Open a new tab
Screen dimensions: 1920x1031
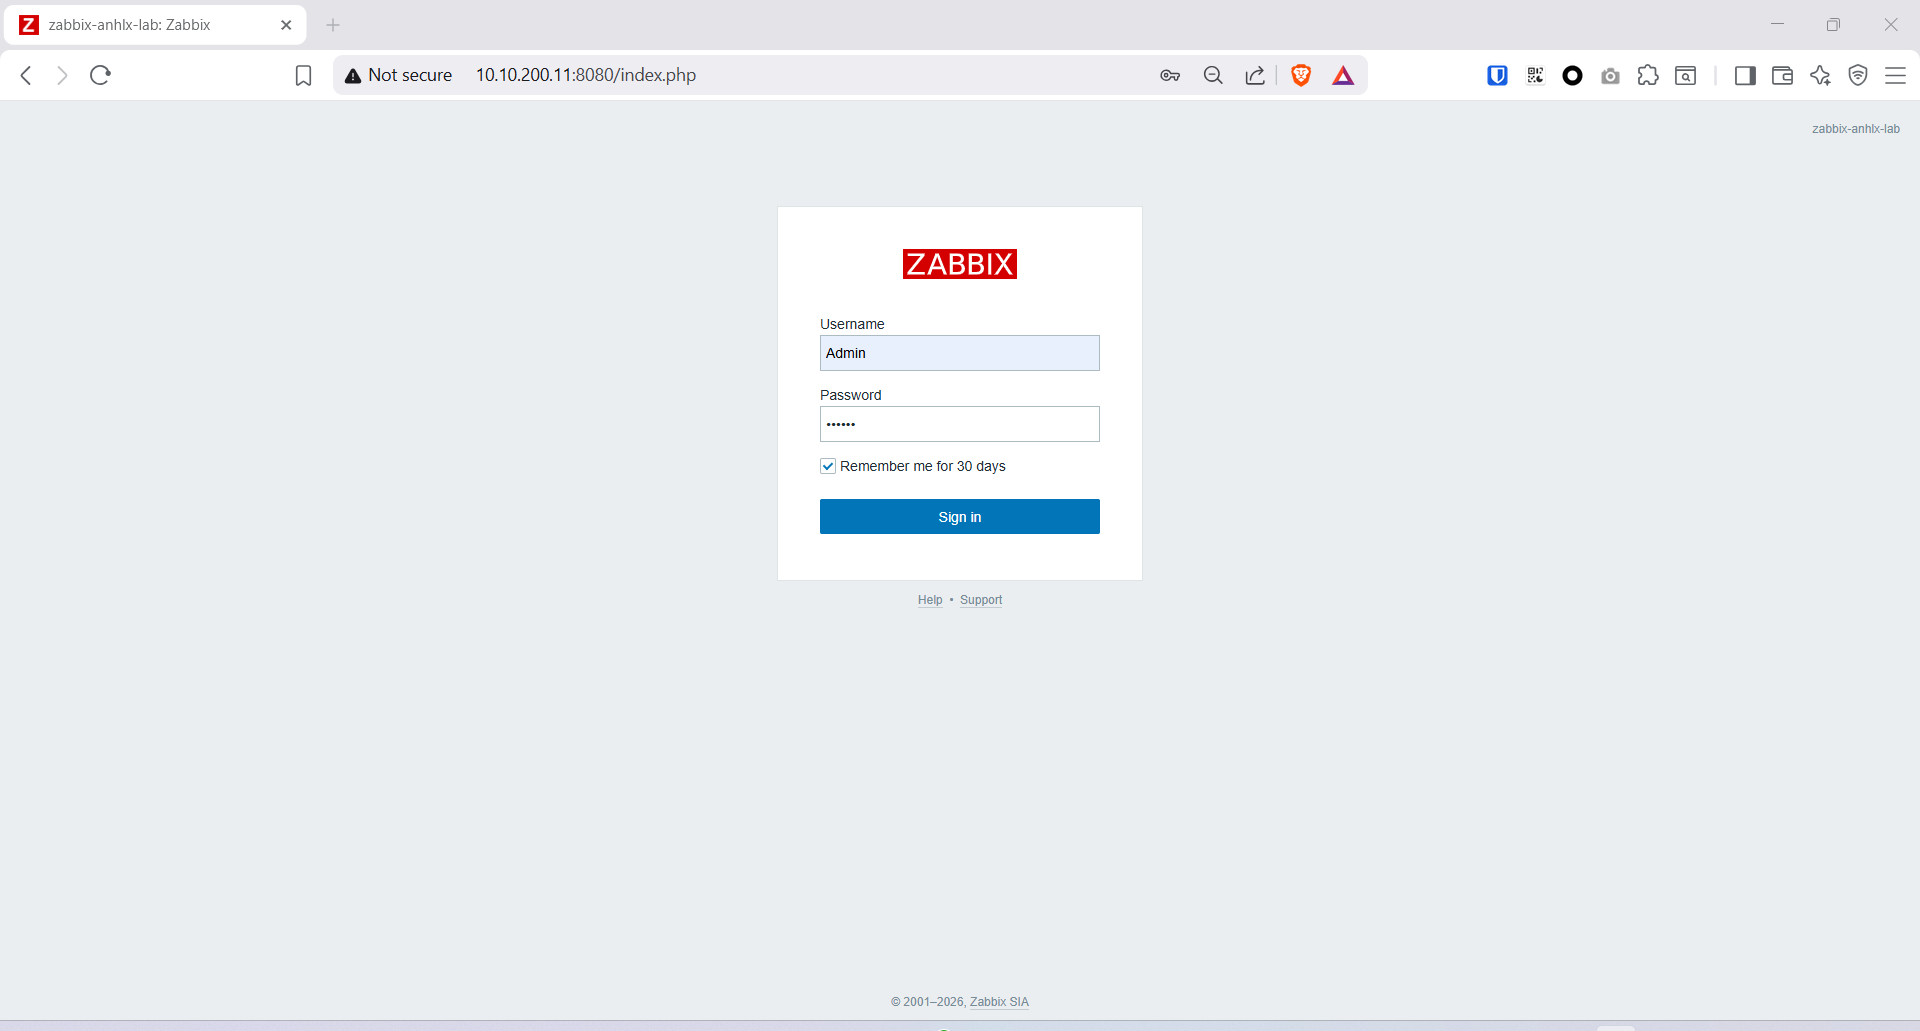click(333, 25)
